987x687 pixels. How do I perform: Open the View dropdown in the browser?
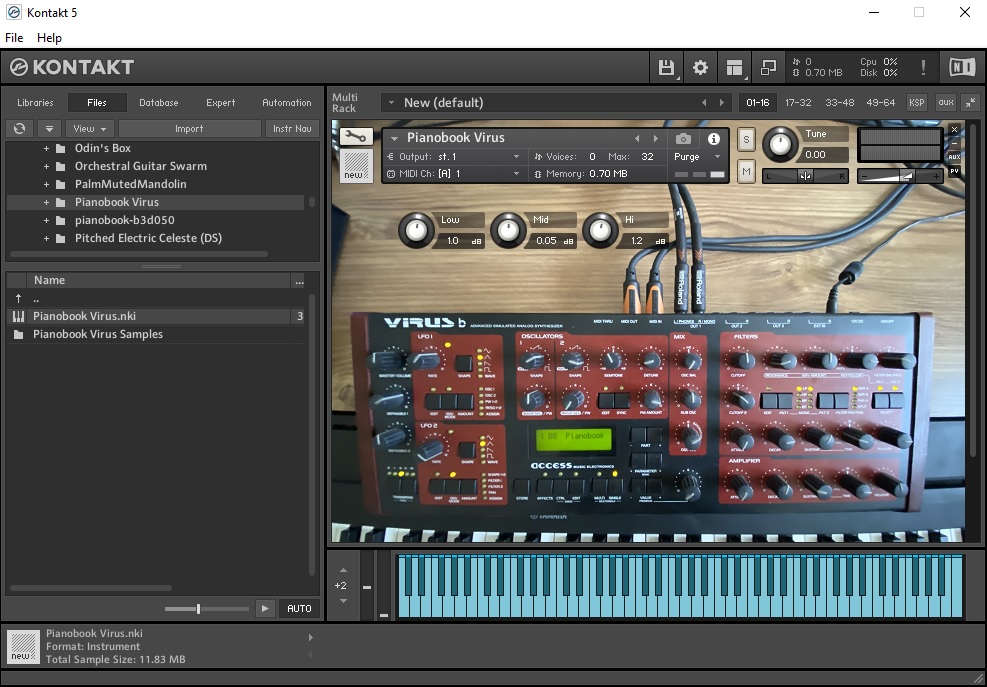[89, 128]
